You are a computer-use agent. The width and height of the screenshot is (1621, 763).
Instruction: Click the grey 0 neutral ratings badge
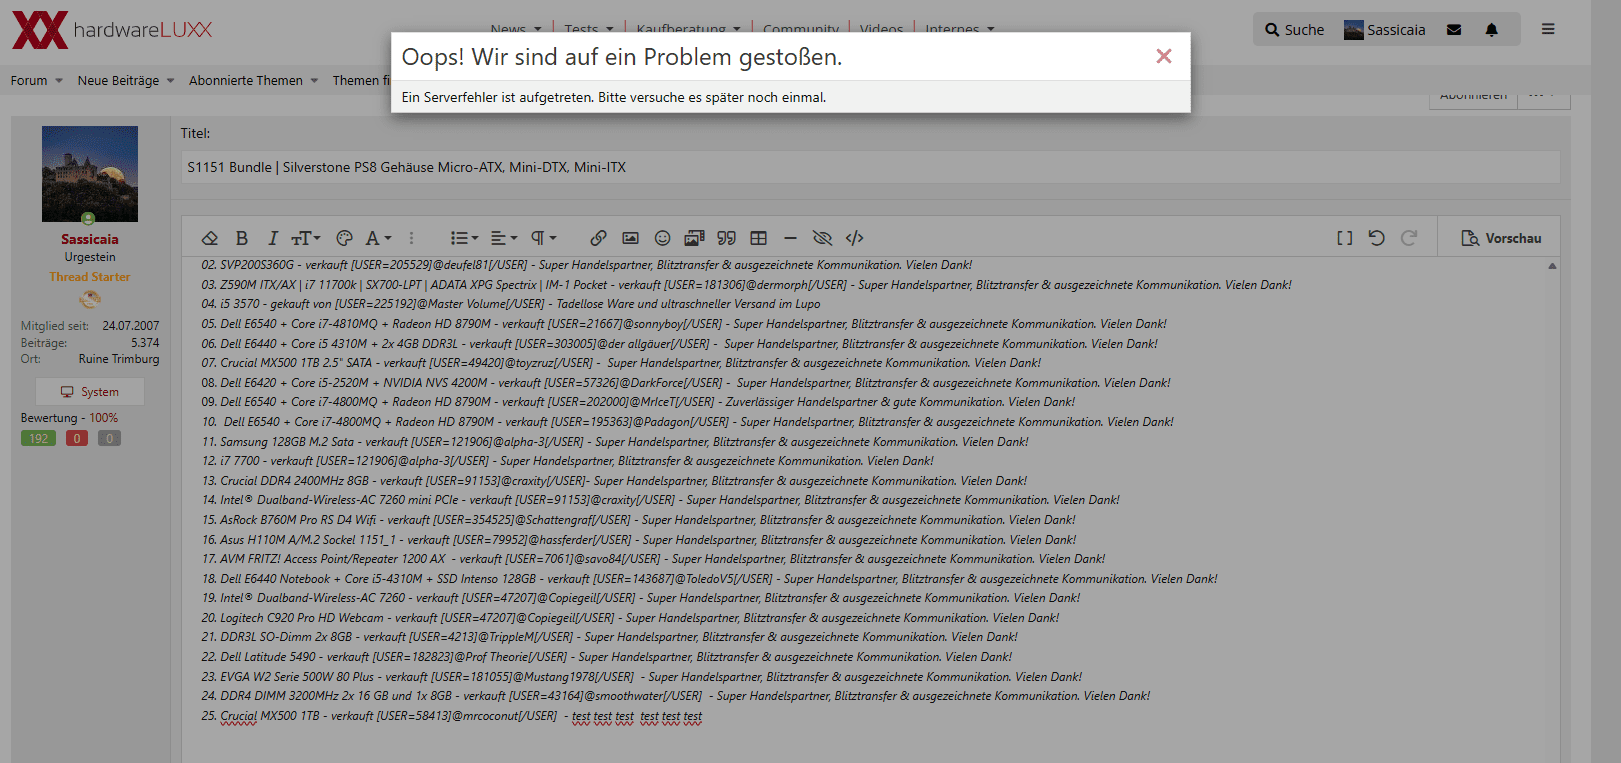(109, 438)
